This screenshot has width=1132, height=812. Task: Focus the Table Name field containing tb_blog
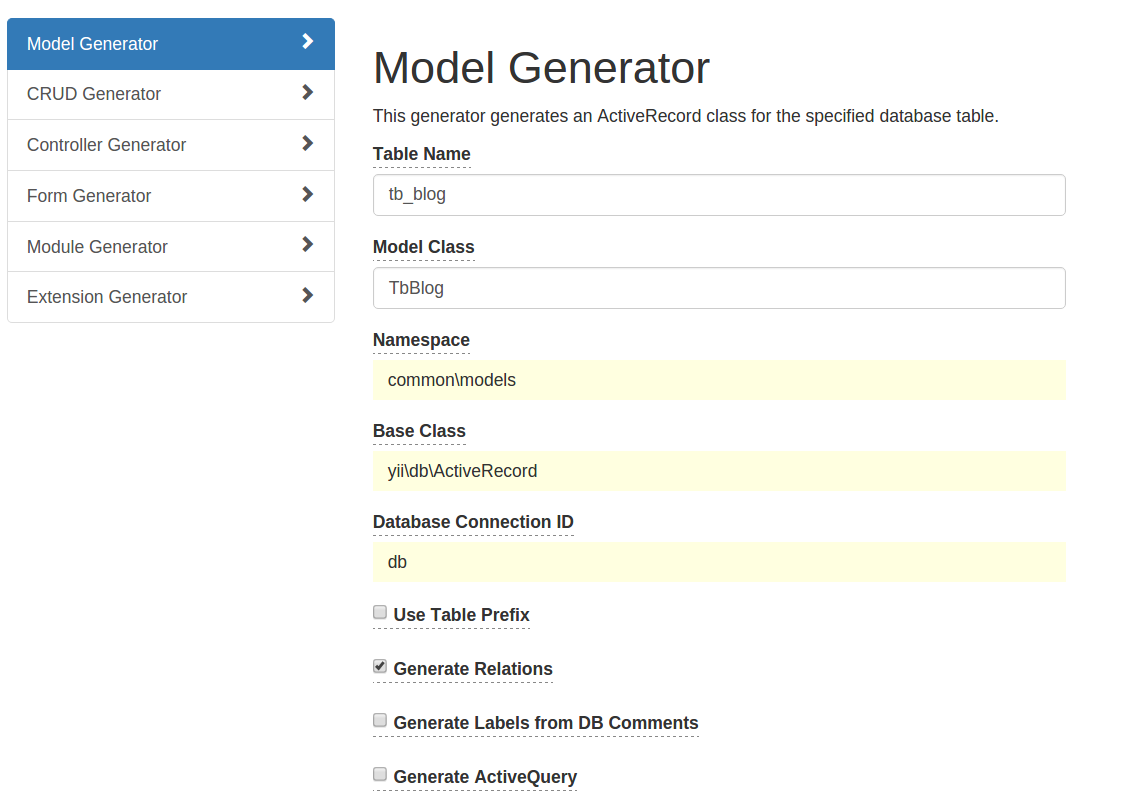pos(719,195)
